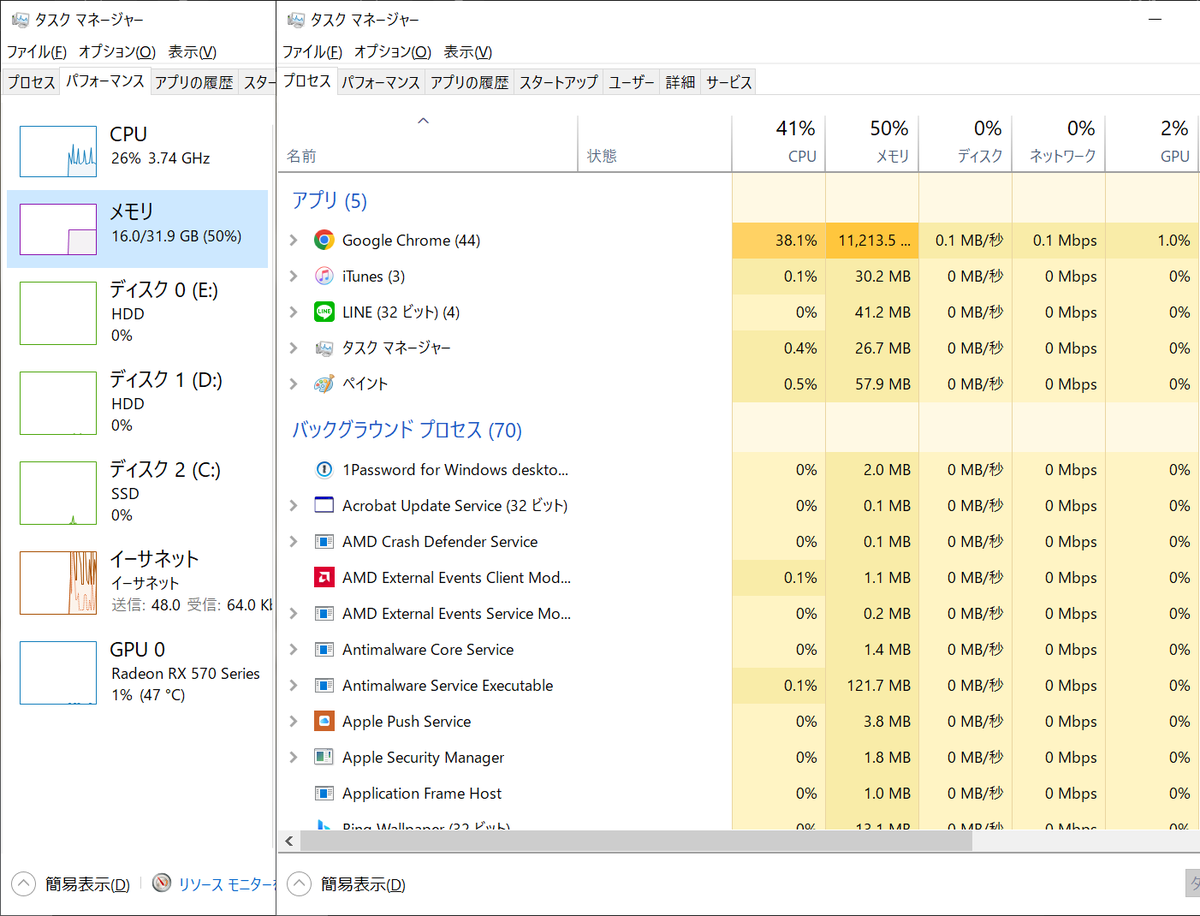Expand the Acrobat Update Service row
1200x916 pixels.
click(293, 506)
